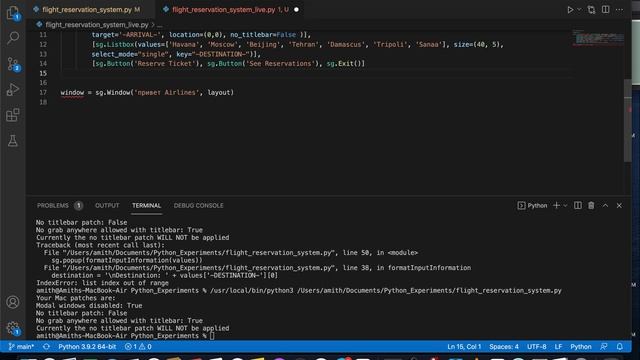This screenshot has height=360, width=640.
Task: Select the Python terminal label
Action: pyautogui.click(x=532, y=206)
